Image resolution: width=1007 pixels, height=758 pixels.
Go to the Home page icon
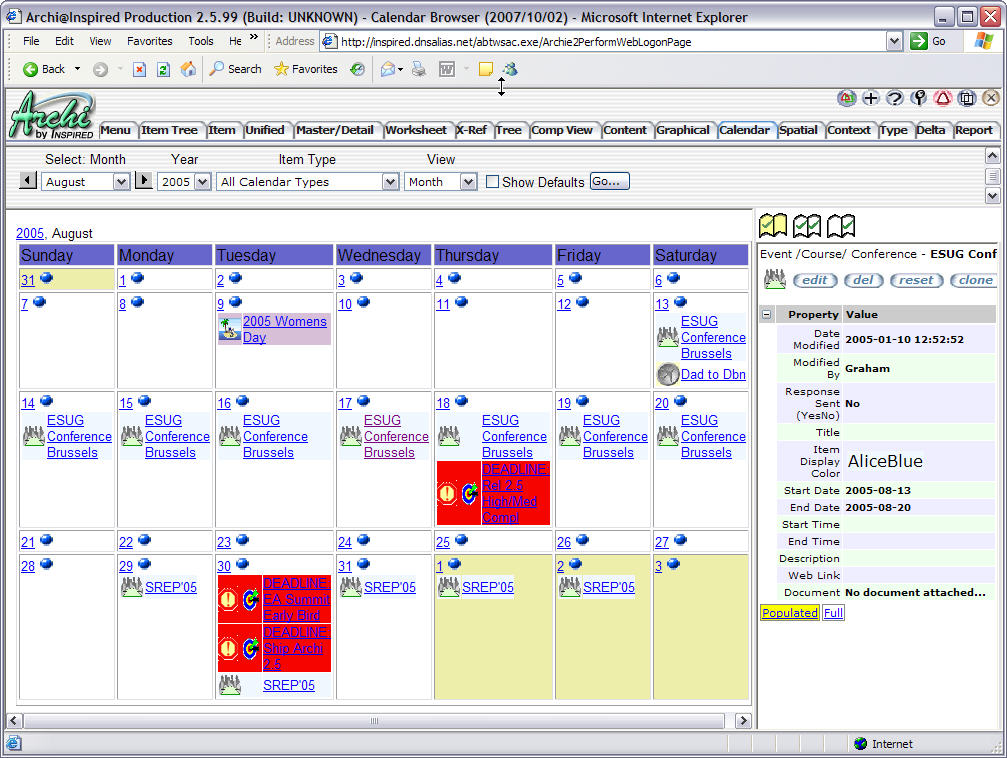188,69
